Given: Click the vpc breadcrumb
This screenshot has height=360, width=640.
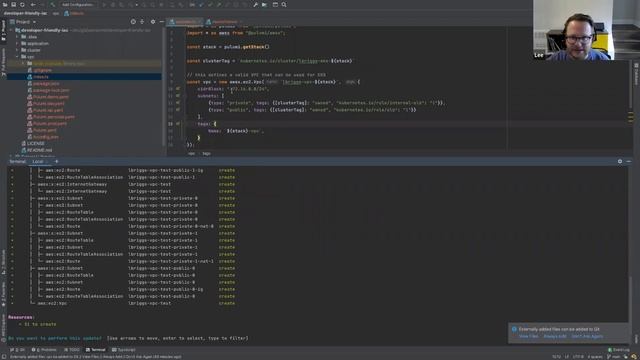Looking at the screenshot, I should pyautogui.click(x=56, y=13).
